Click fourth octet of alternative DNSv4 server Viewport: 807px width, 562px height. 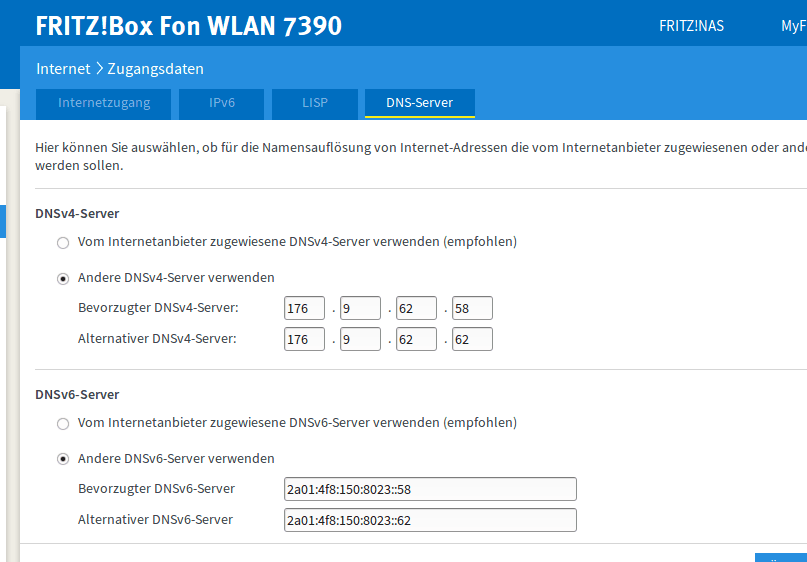(472, 339)
